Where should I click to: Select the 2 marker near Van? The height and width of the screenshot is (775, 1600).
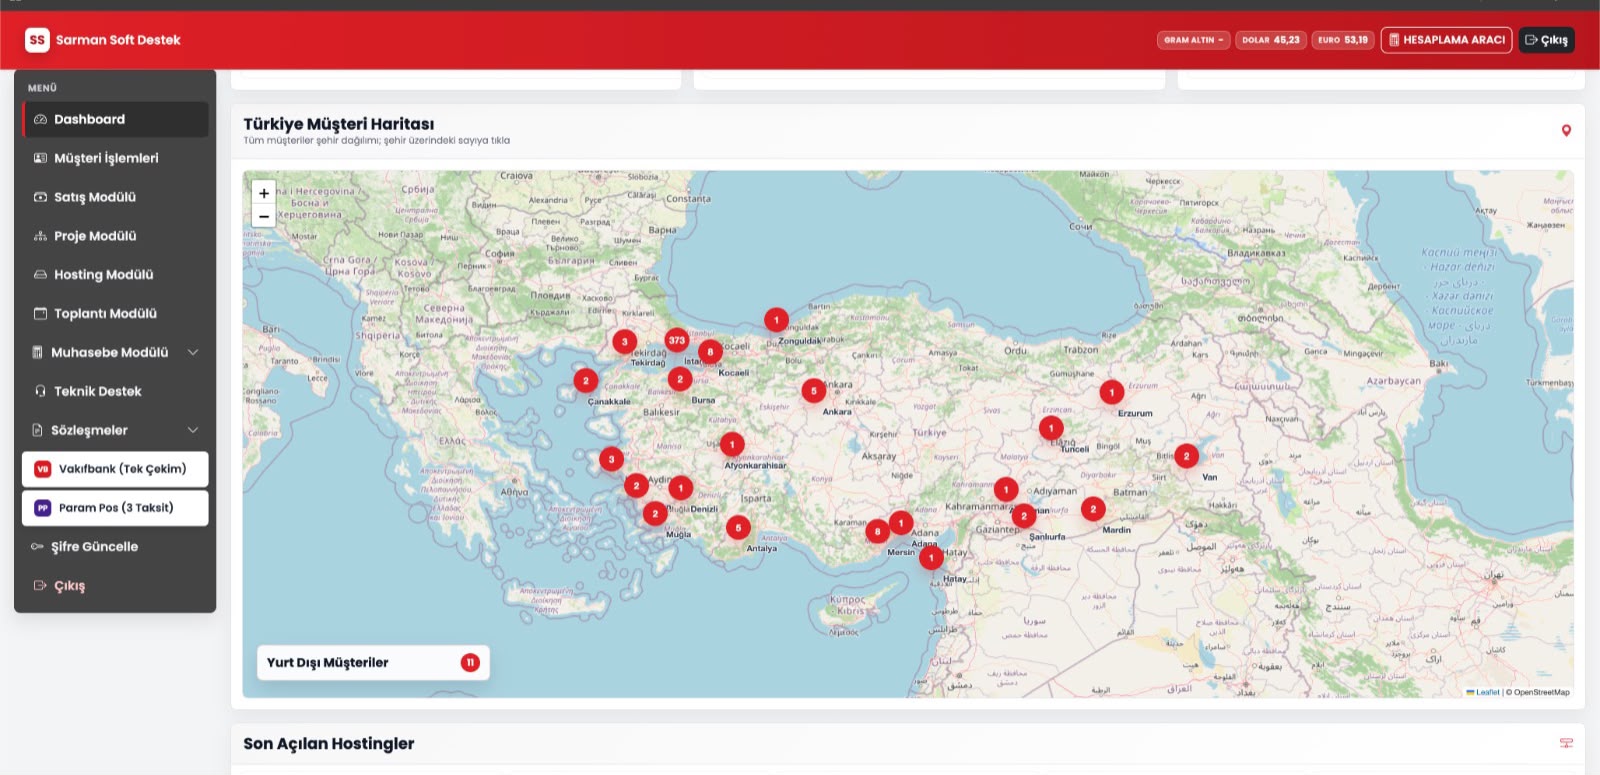1186,456
